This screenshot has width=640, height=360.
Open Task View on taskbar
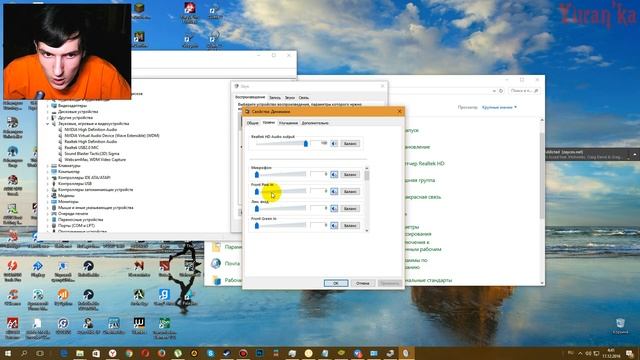40,353
